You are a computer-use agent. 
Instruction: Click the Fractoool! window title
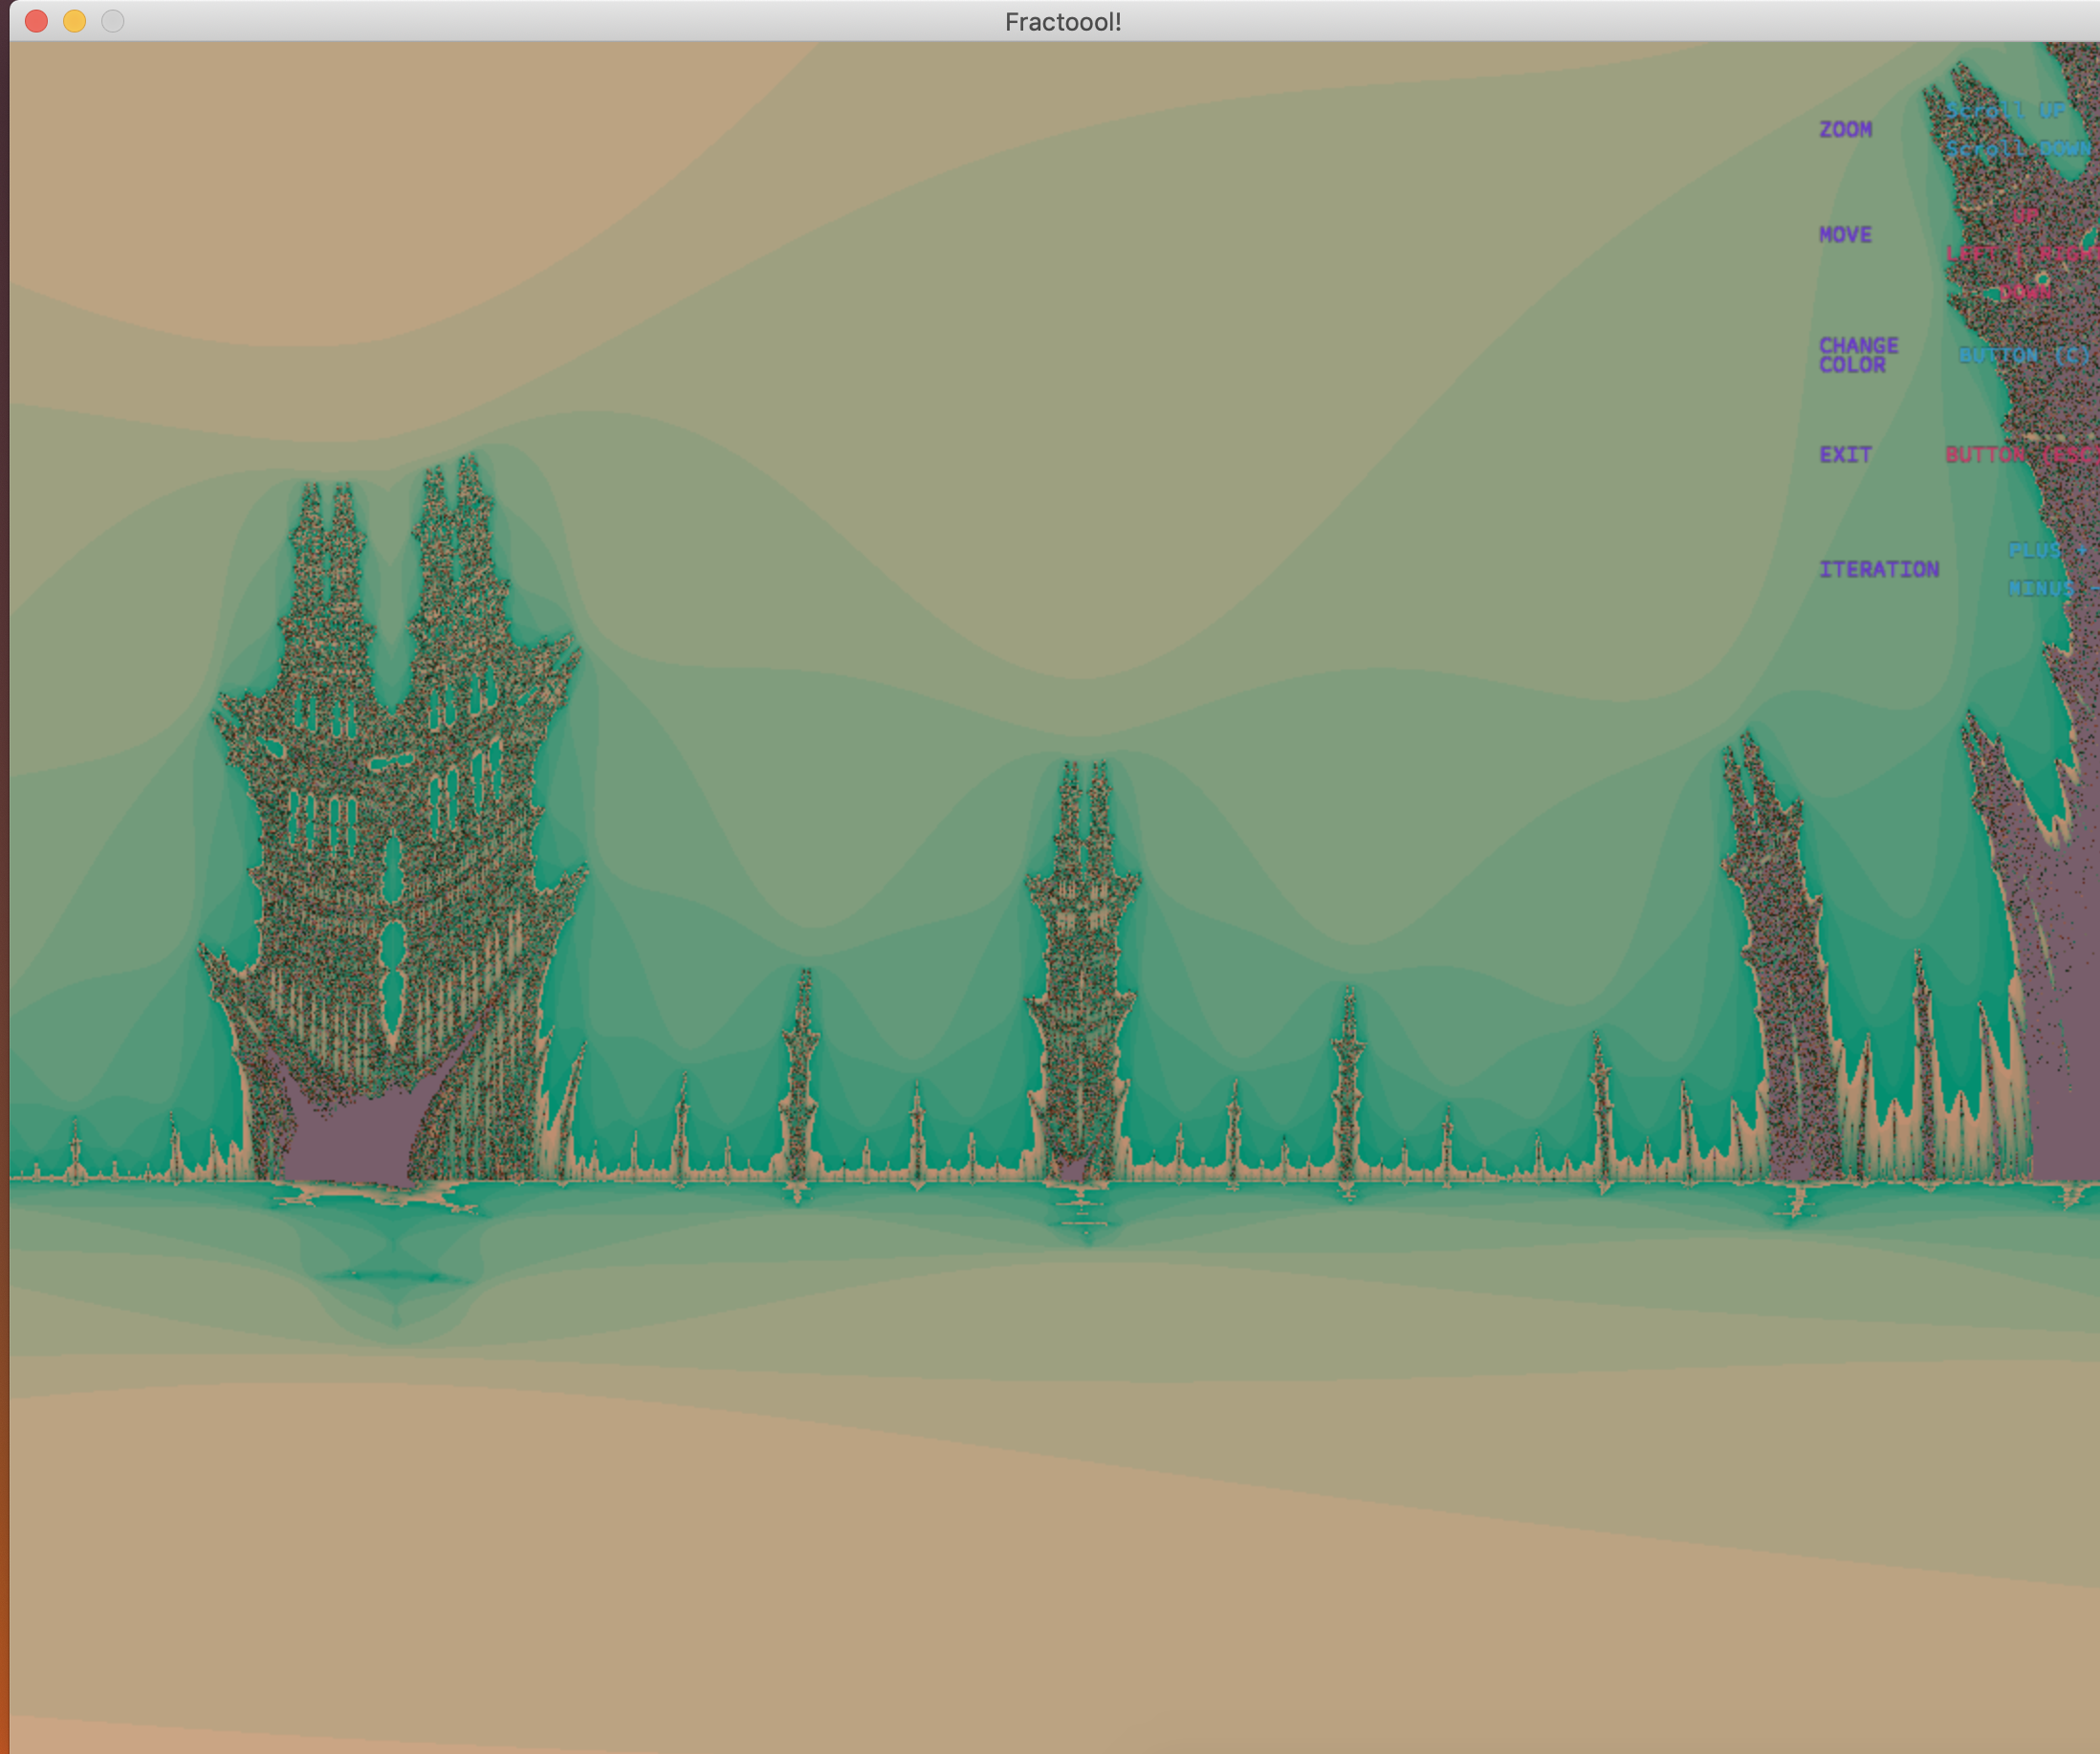1062,22
